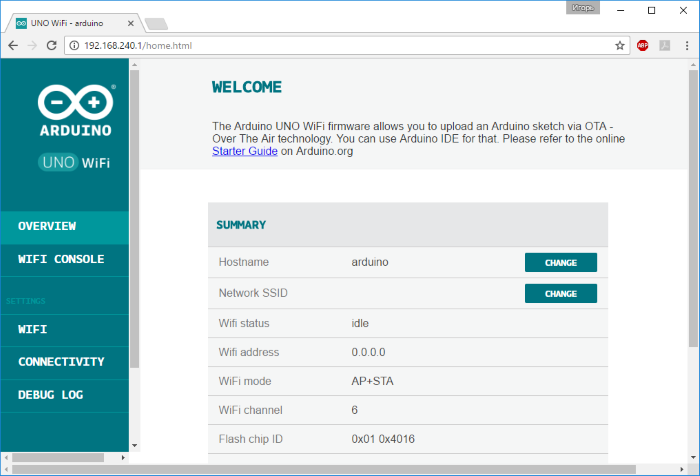
Task: Click the browser back arrow
Action: [x=13, y=46]
